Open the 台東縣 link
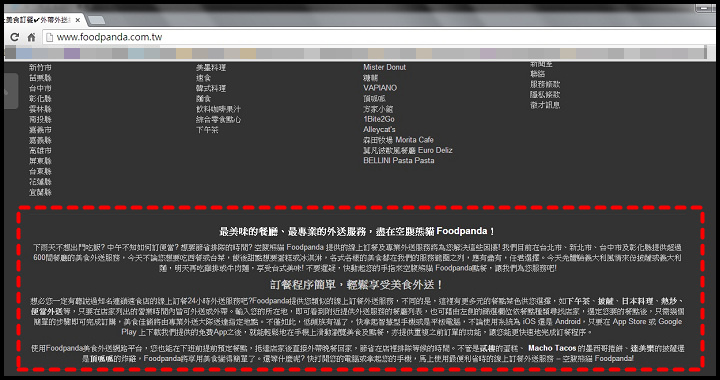720x380 pixels. [40, 172]
